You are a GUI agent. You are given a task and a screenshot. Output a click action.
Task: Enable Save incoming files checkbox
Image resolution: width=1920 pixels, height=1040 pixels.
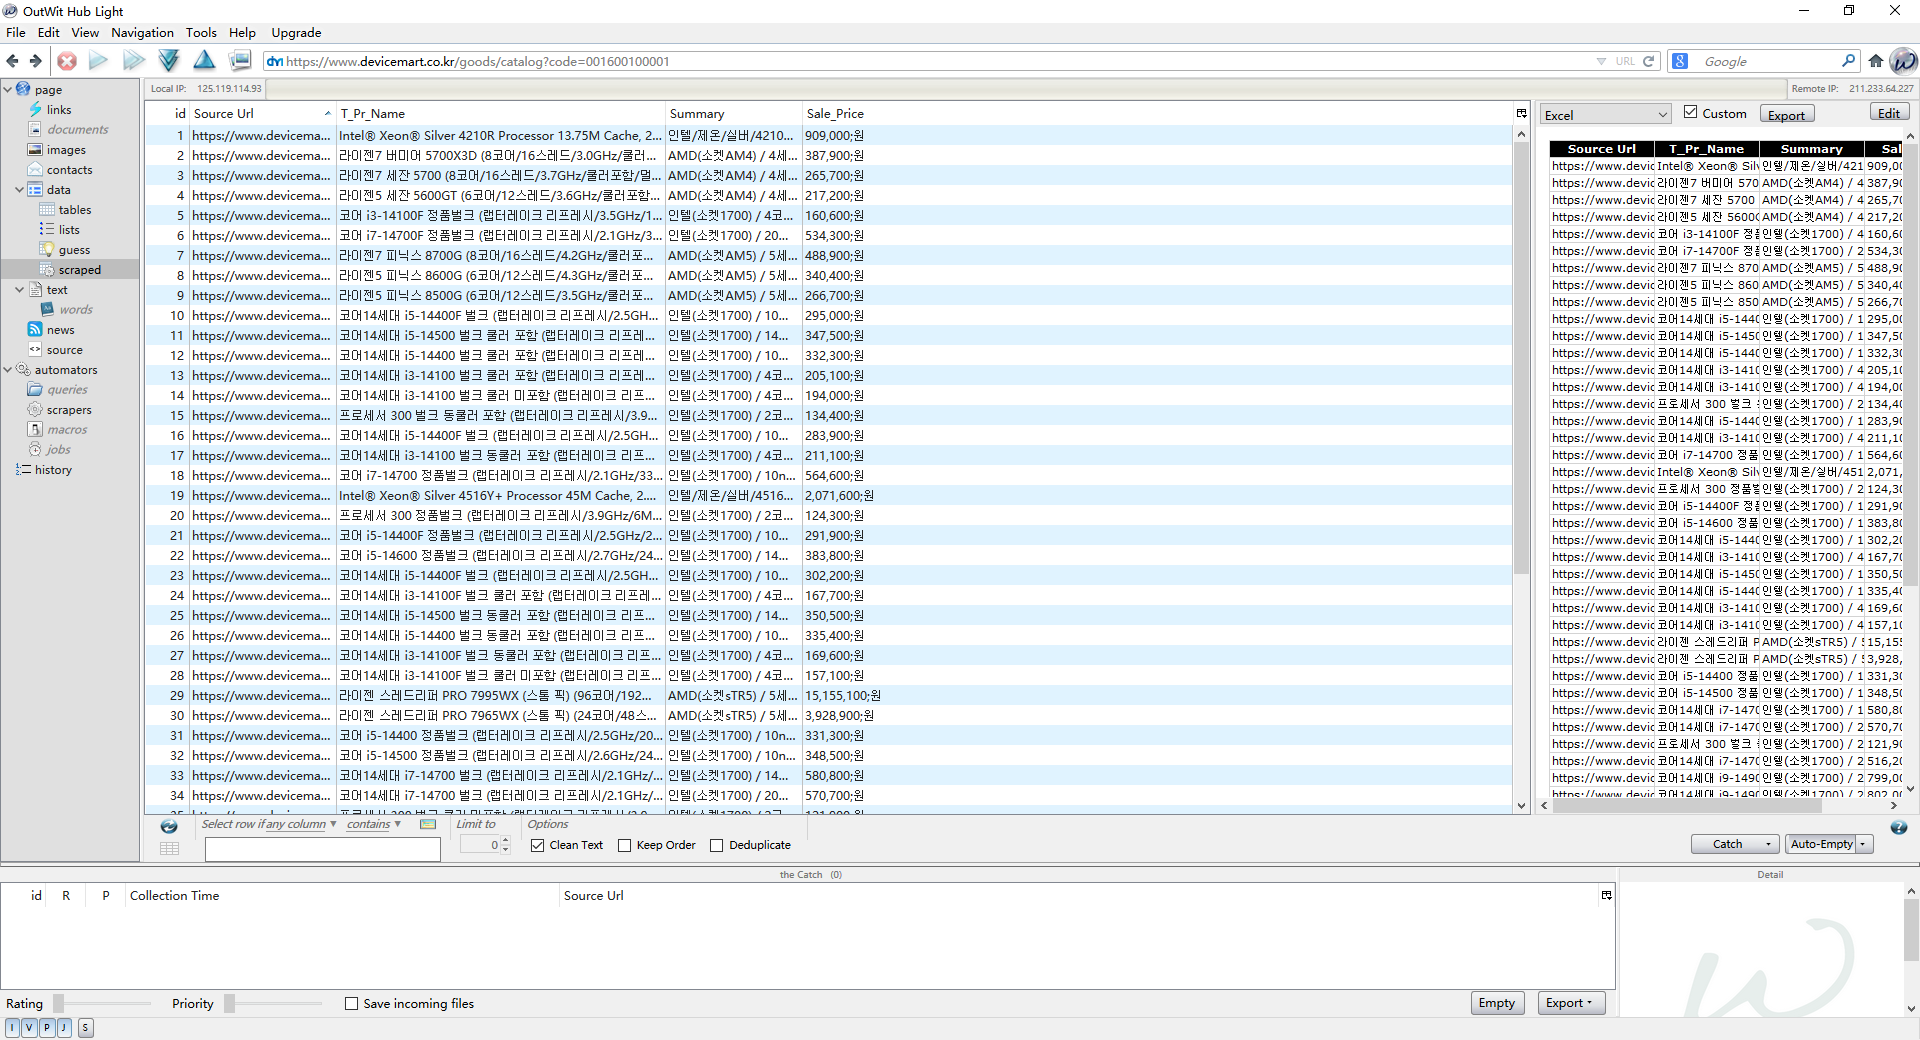pos(351,1003)
